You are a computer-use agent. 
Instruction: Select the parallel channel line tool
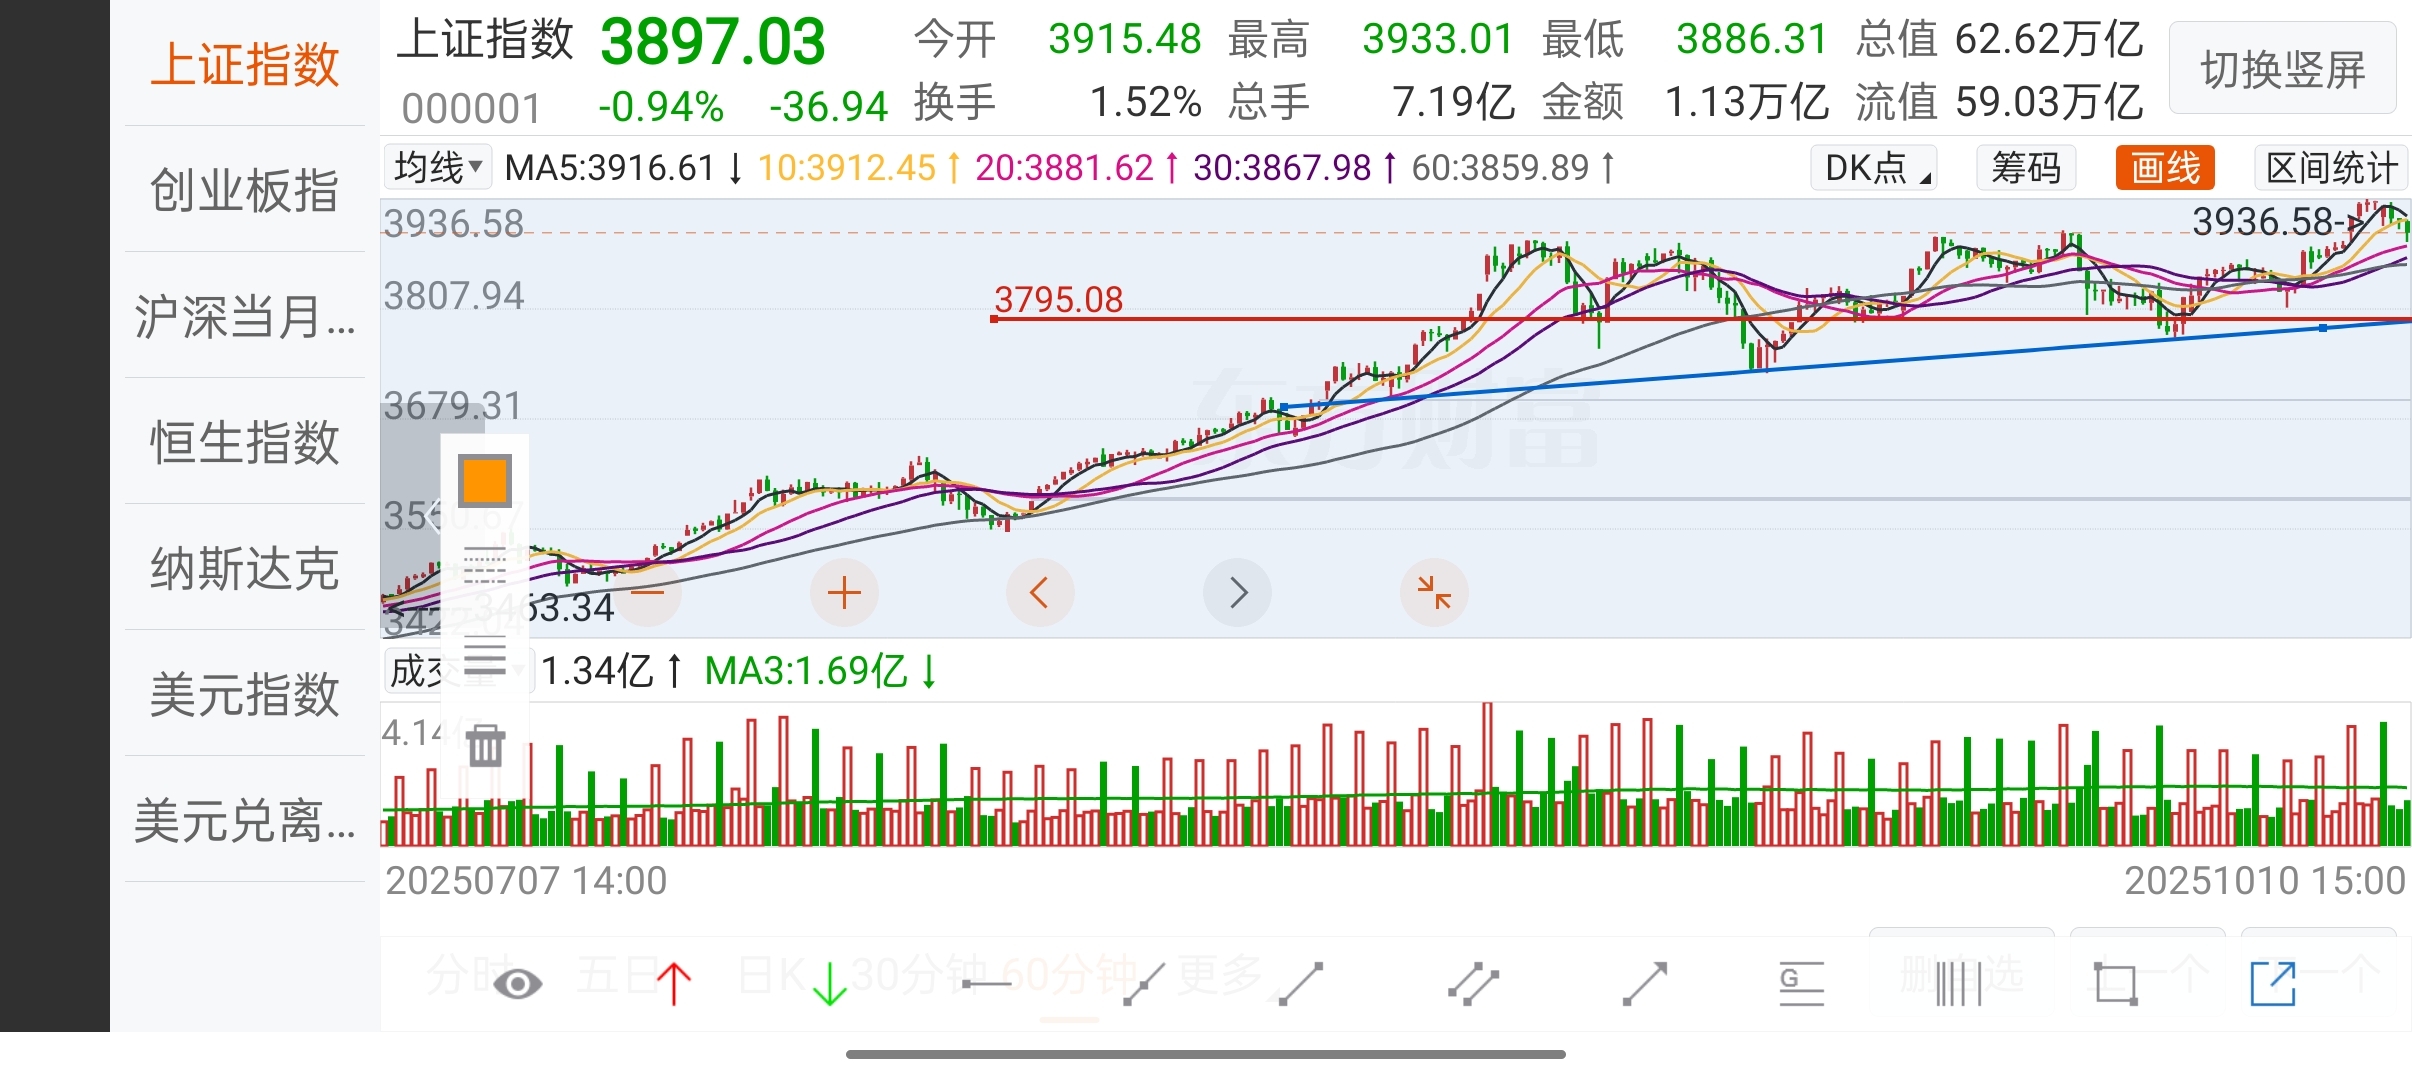(x=1473, y=984)
